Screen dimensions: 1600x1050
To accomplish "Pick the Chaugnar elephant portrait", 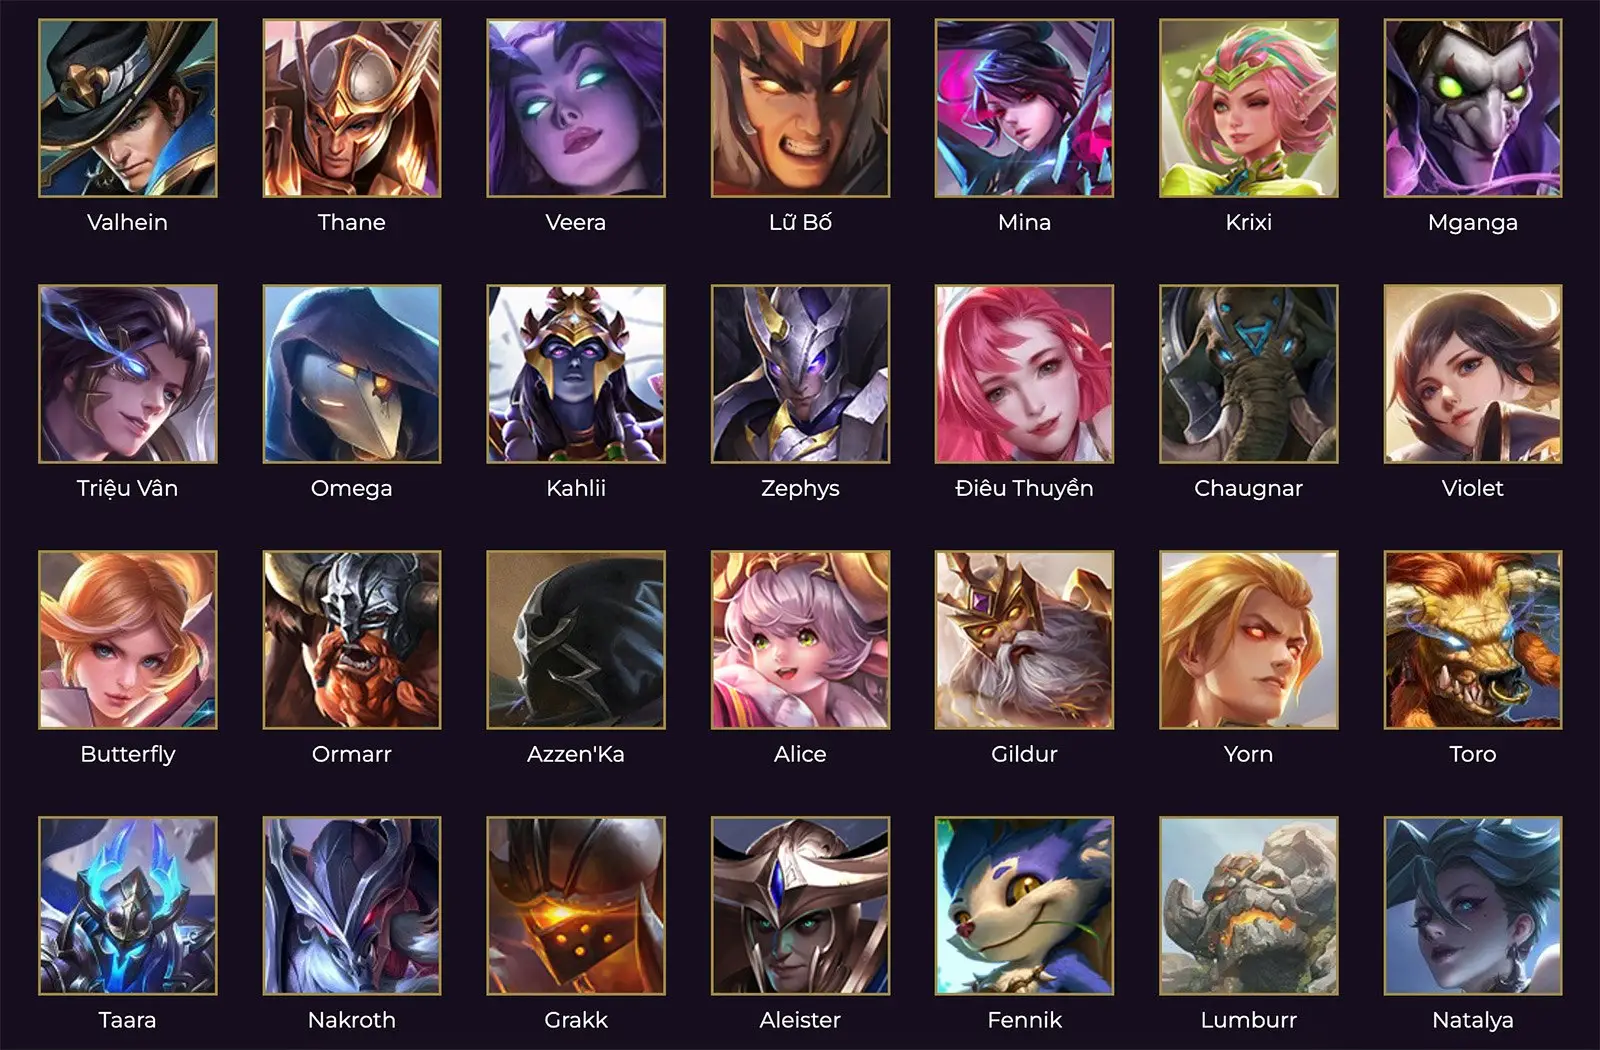I will pyautogui.click(x=1248, y=374).
